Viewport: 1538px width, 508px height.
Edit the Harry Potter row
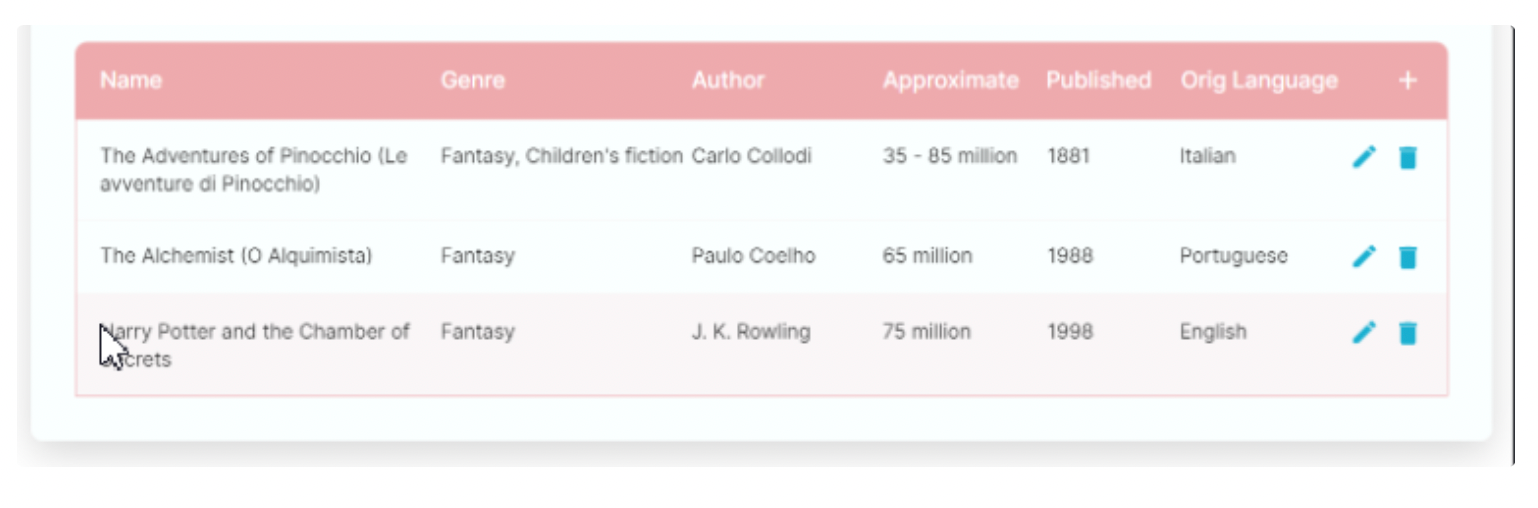[1364, 333]
